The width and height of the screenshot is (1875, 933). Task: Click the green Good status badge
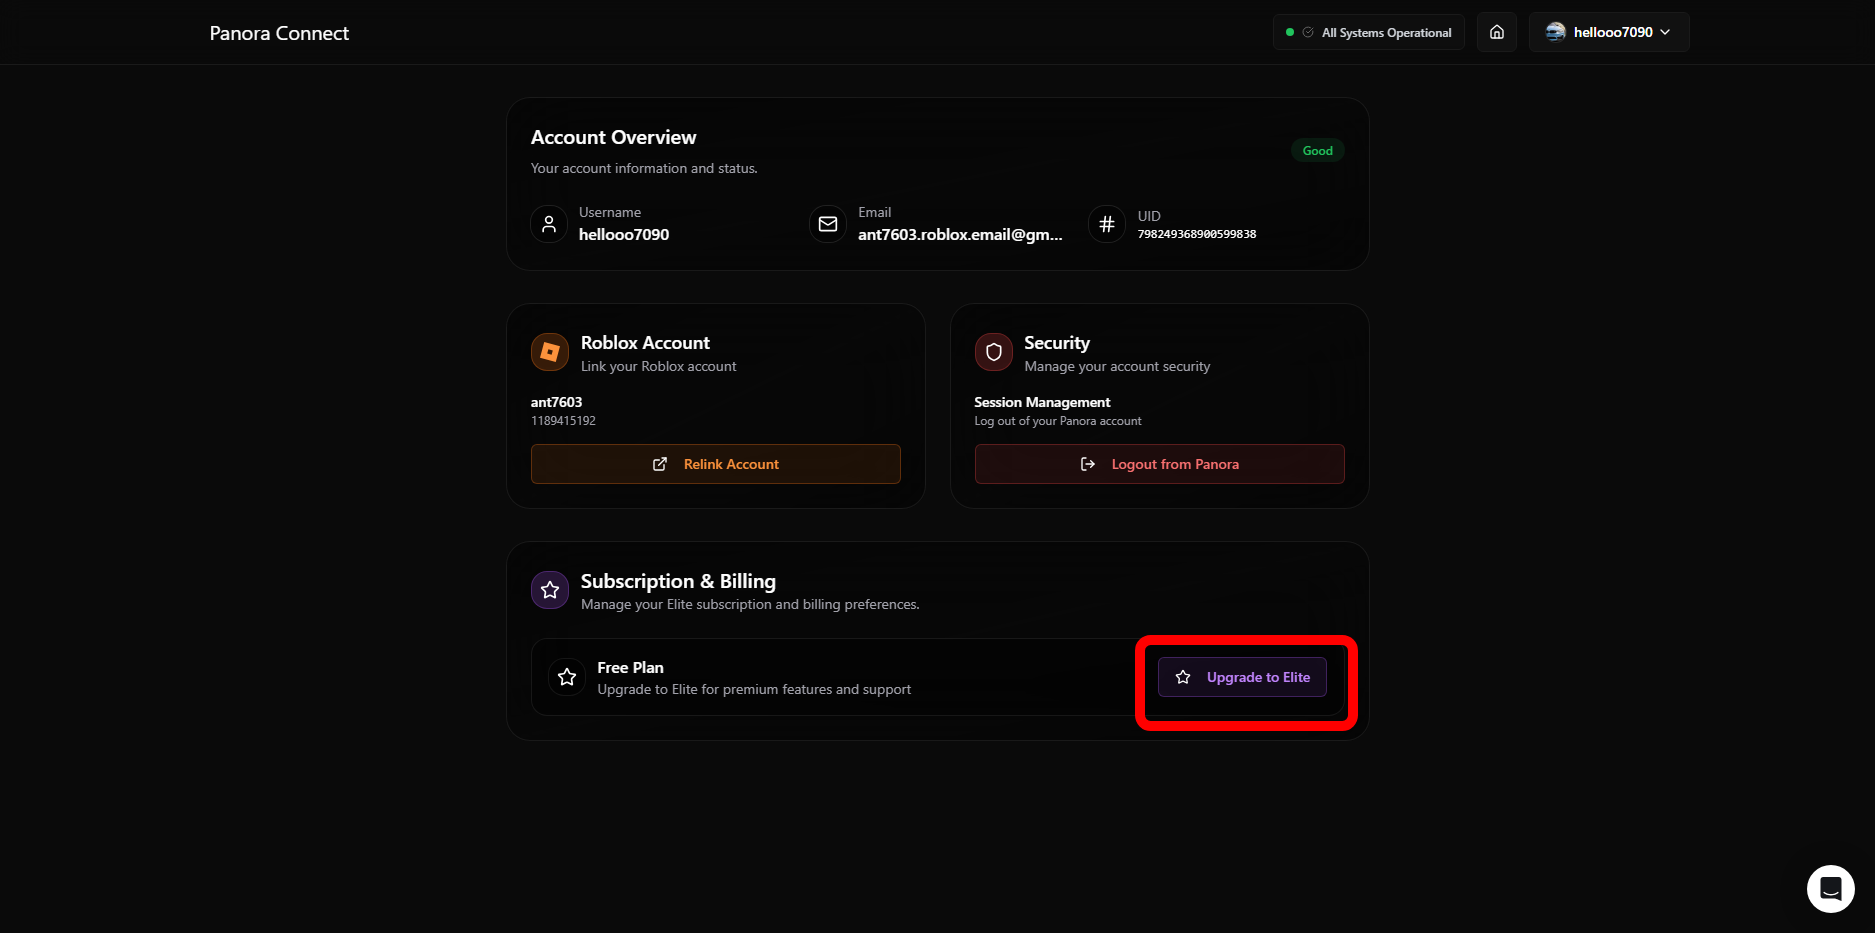[1317, 150]
